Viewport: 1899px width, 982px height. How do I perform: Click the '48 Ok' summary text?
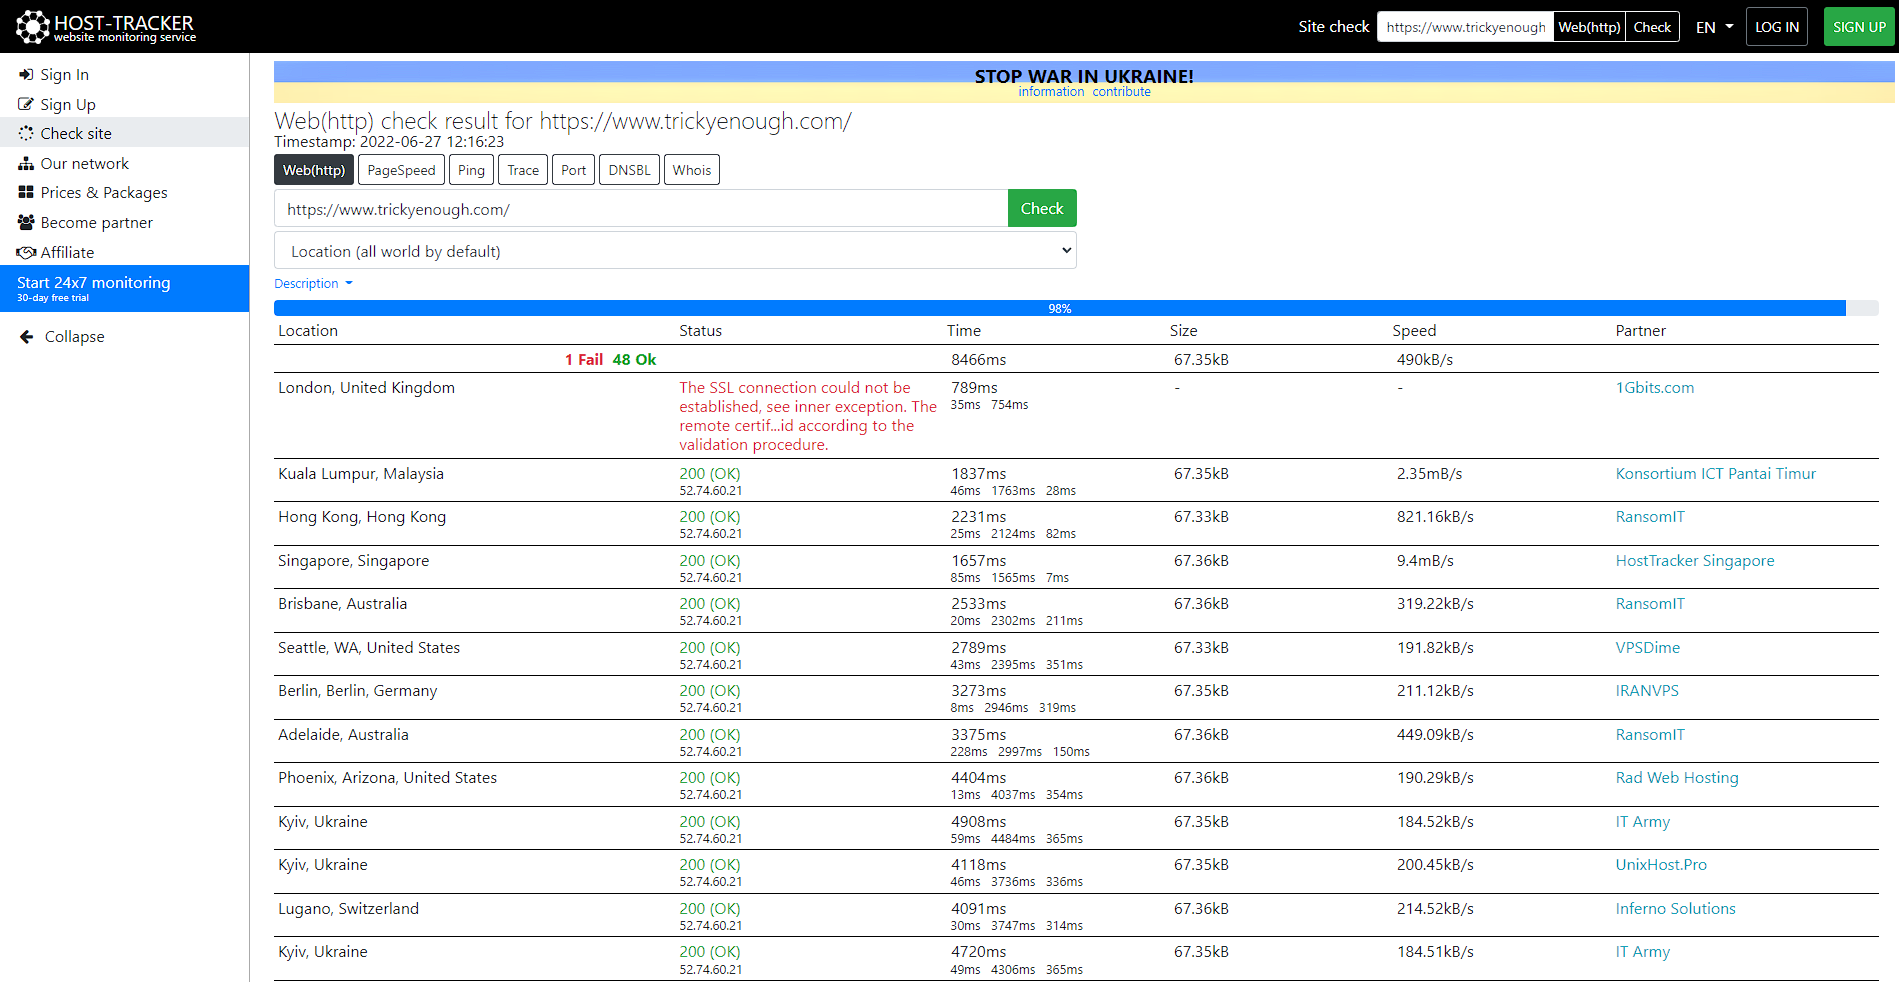coord(634,360)
